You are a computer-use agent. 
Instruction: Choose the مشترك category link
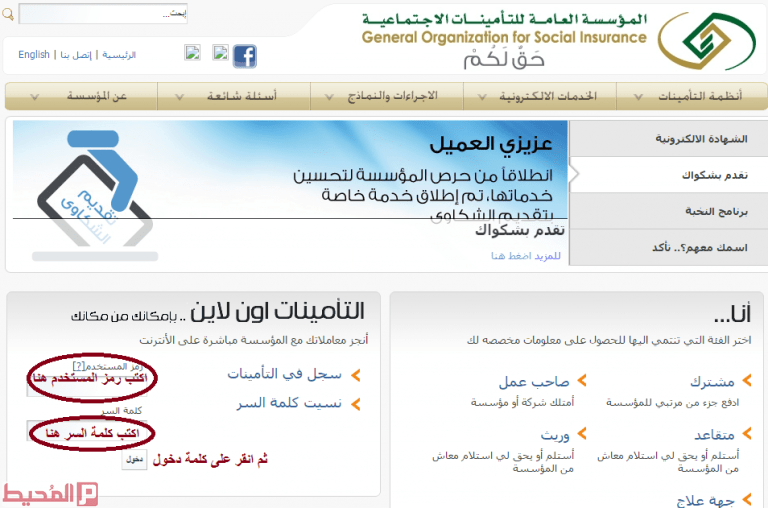(712, 382)
